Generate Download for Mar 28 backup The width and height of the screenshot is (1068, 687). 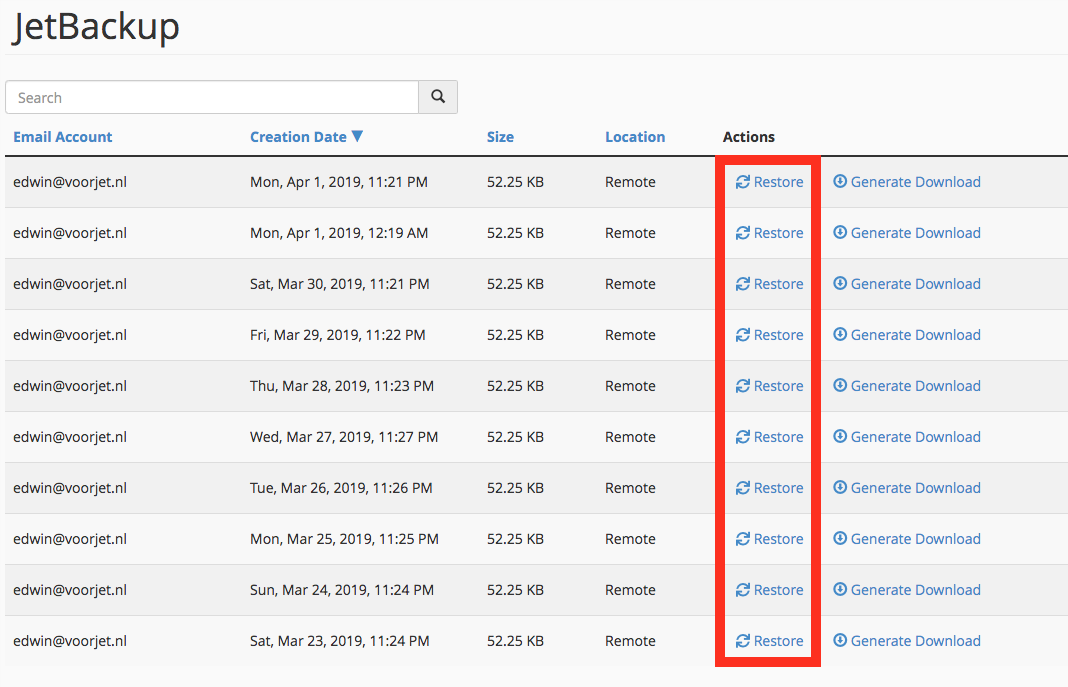coord(907,386)
